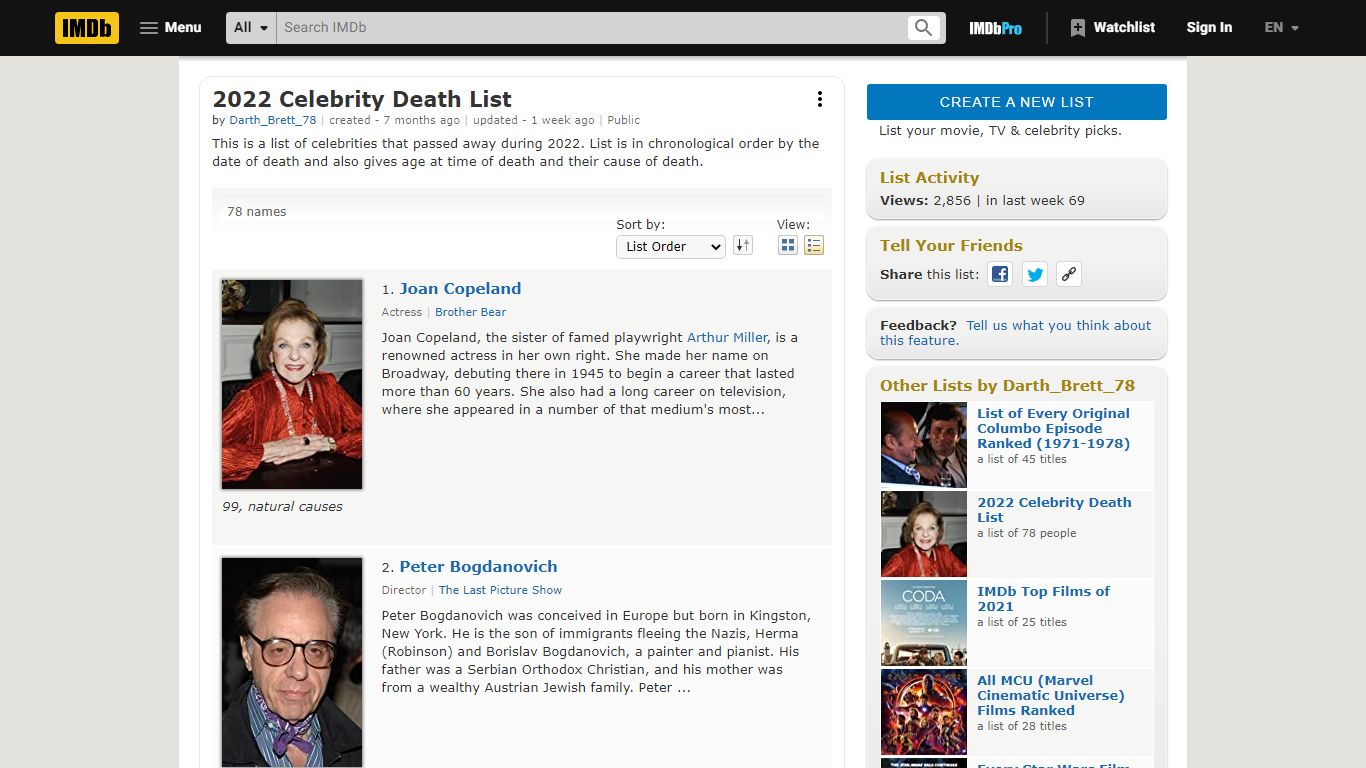Share this list on Facebook
Viewport: 1366px width, 768px height.
(x=1000, y=274)
